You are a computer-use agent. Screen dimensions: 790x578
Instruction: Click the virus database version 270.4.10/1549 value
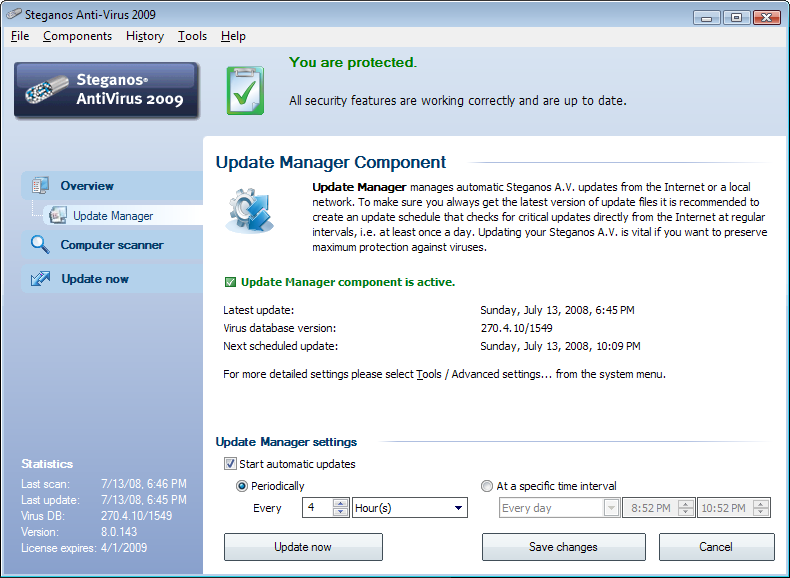(516, 328)
